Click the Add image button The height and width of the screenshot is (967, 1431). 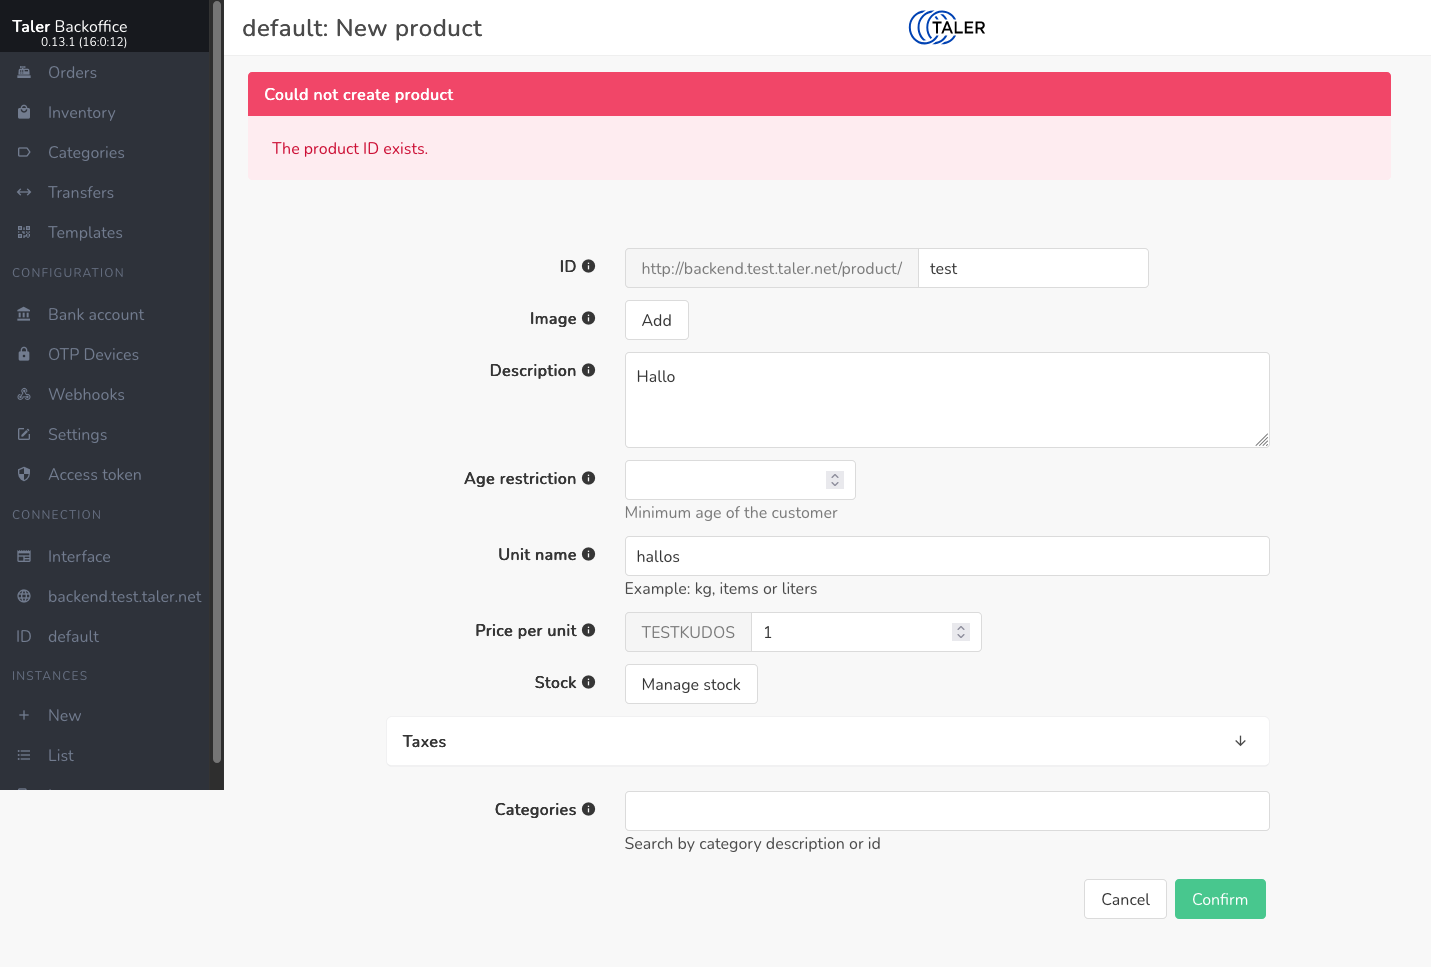point(656,320)
